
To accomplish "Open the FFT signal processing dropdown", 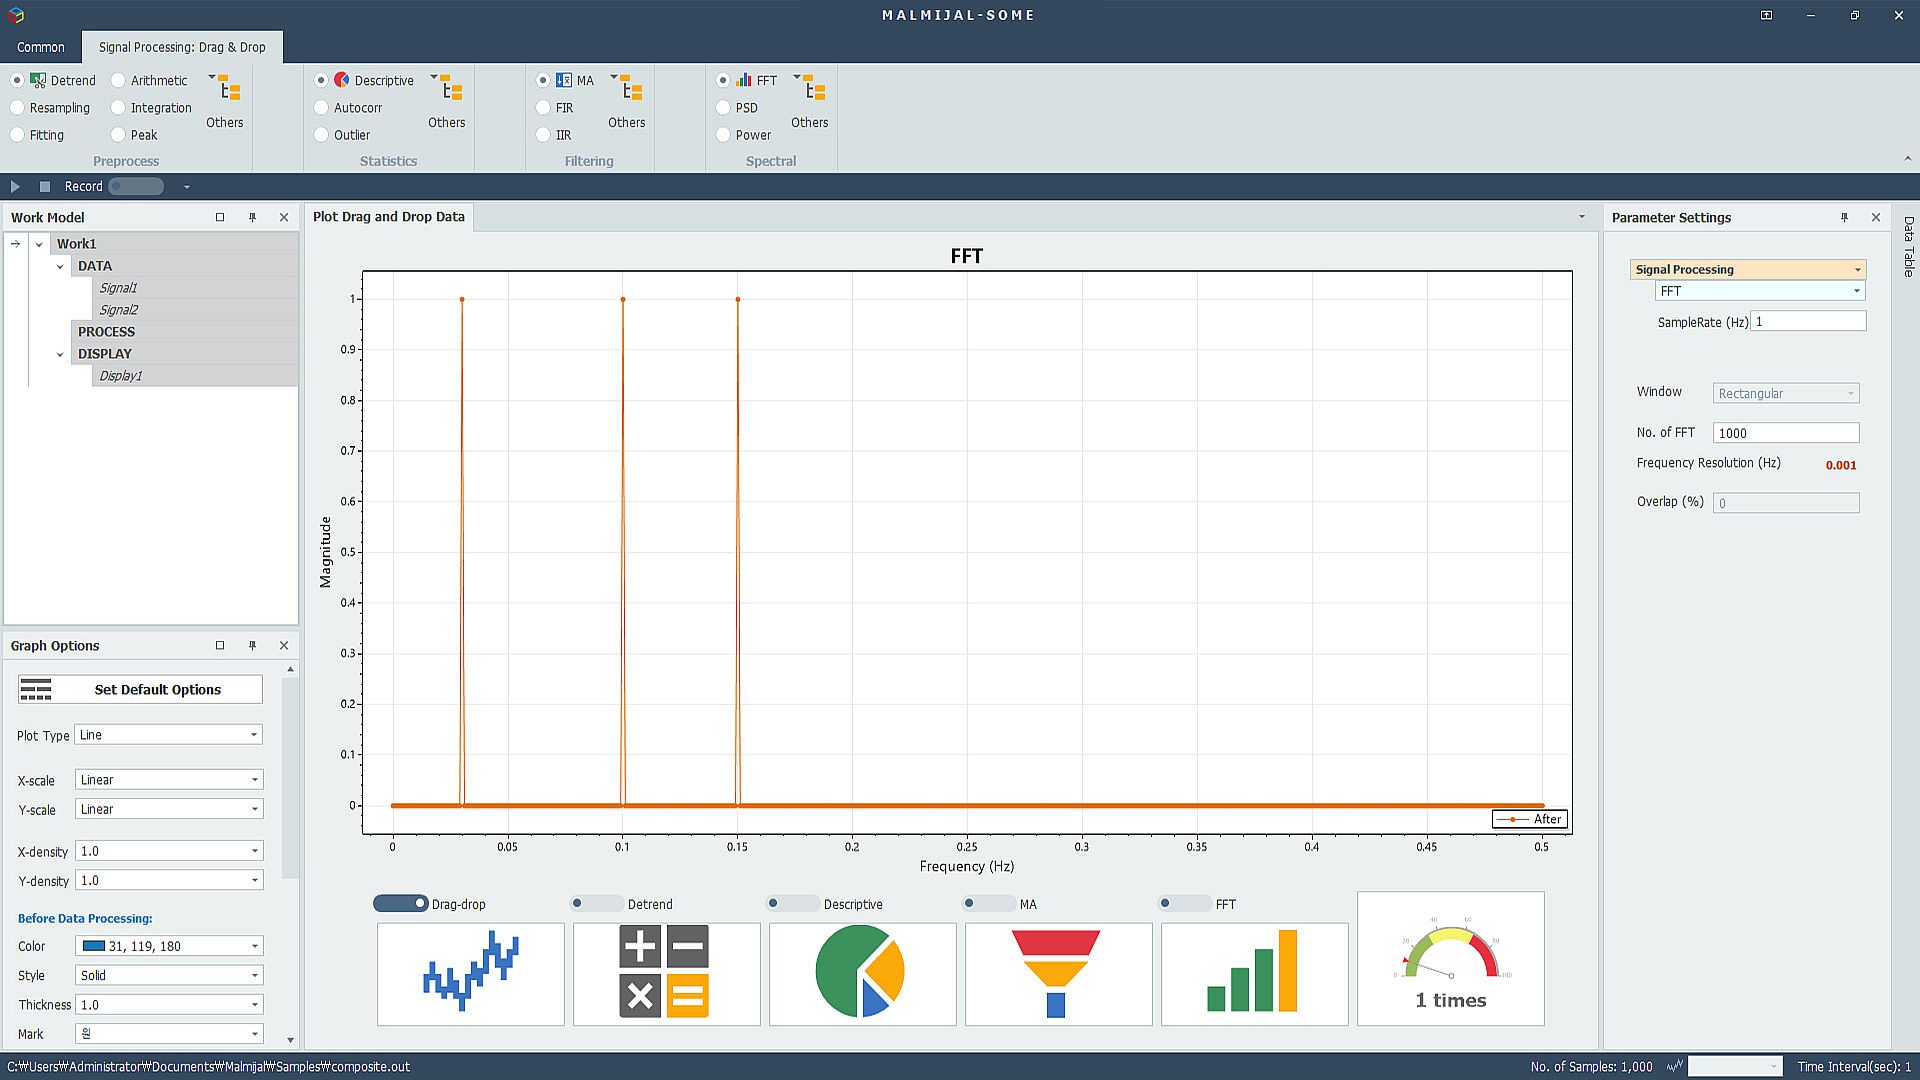I will (1759, 291).
